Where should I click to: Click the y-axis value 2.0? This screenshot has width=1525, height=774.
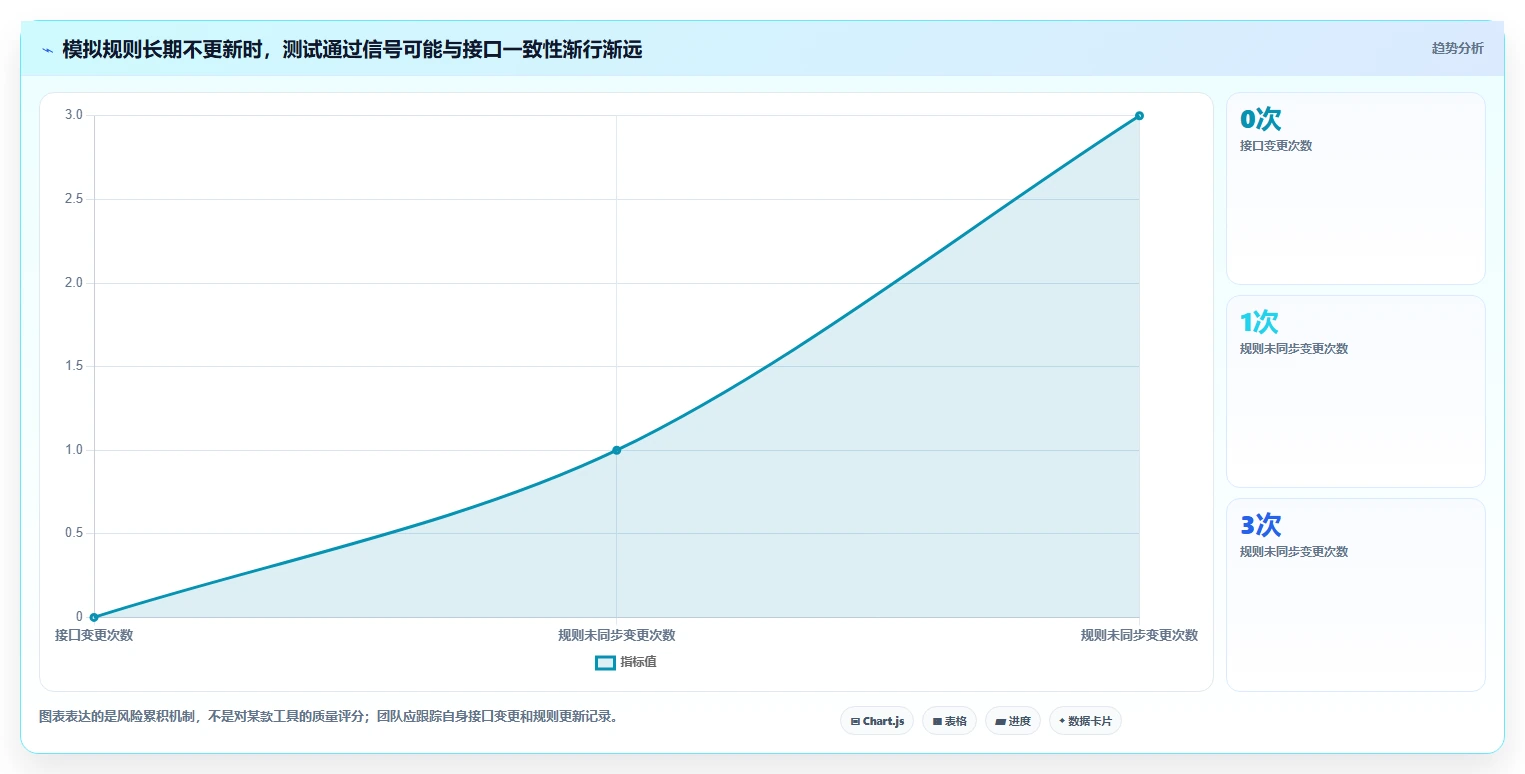pos(74,283)
